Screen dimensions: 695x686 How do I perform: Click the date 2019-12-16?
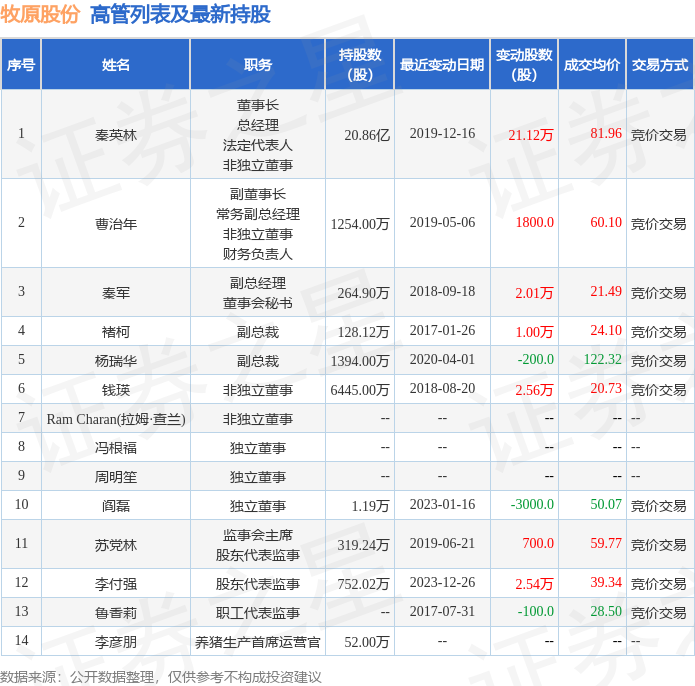442,133
